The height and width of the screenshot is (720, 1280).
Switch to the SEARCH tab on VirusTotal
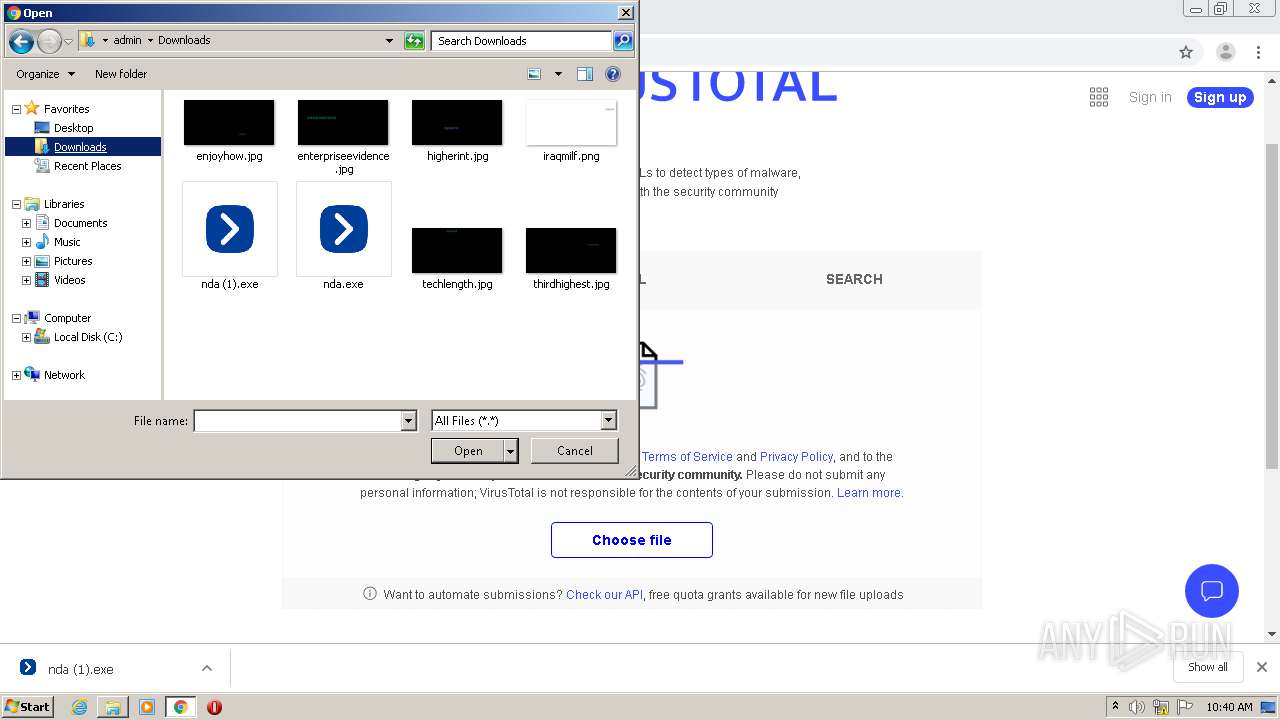pyautogui.click(x=854, y=279)
